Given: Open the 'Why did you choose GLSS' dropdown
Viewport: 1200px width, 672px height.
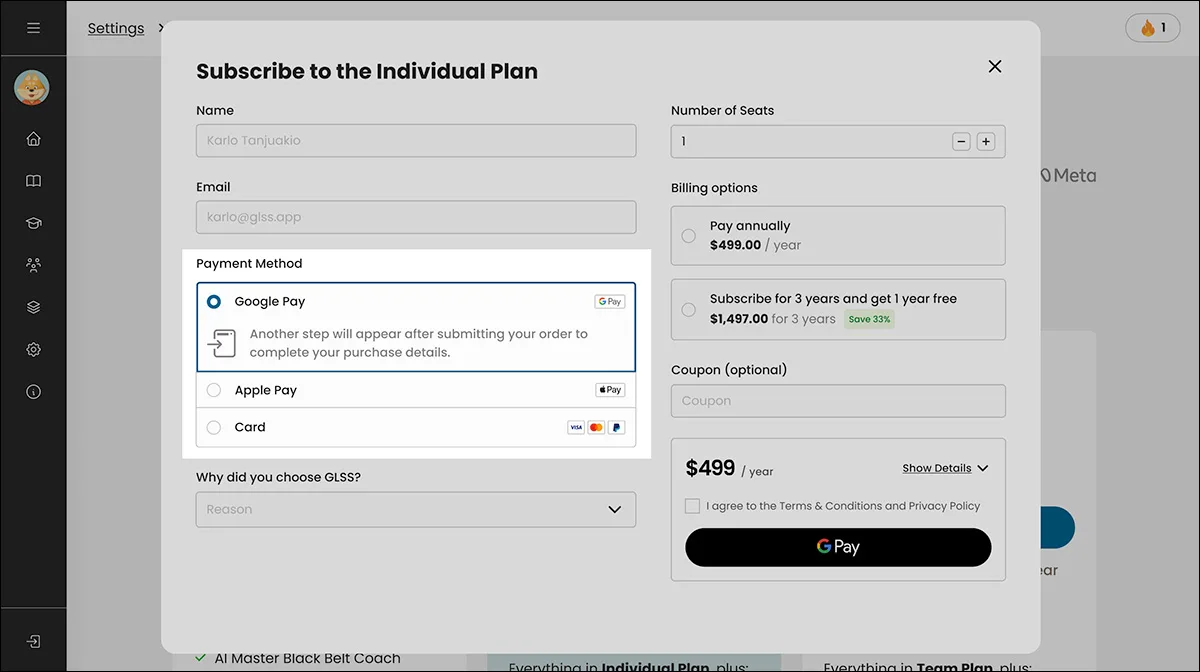Looking at the screenshot, I should coord(416,509).
